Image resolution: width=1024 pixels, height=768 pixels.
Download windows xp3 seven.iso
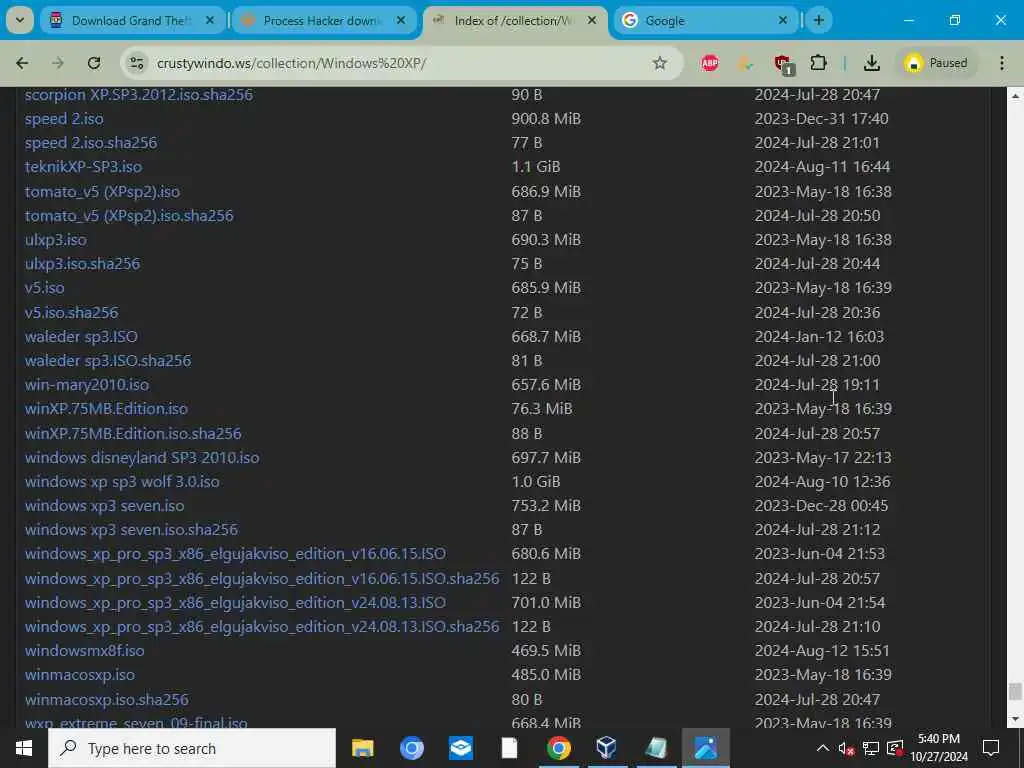[104, 505]
